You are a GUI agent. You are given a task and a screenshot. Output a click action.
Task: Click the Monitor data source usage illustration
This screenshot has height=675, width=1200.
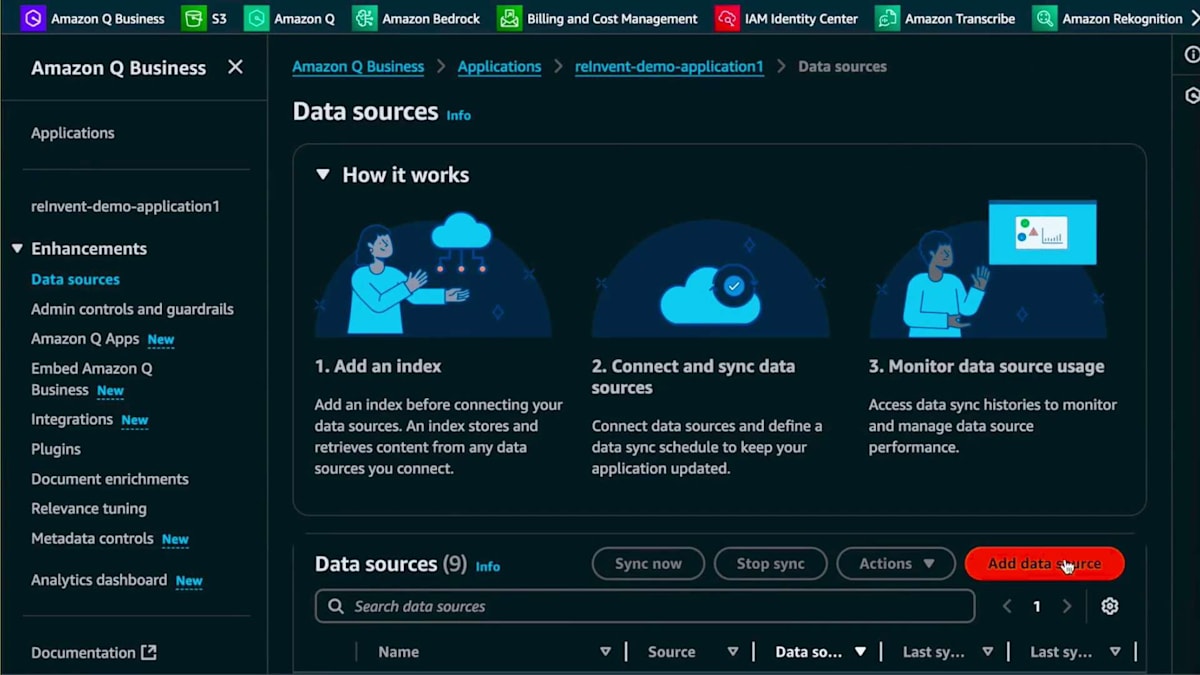pyautogui.click(x=987, y=269)
